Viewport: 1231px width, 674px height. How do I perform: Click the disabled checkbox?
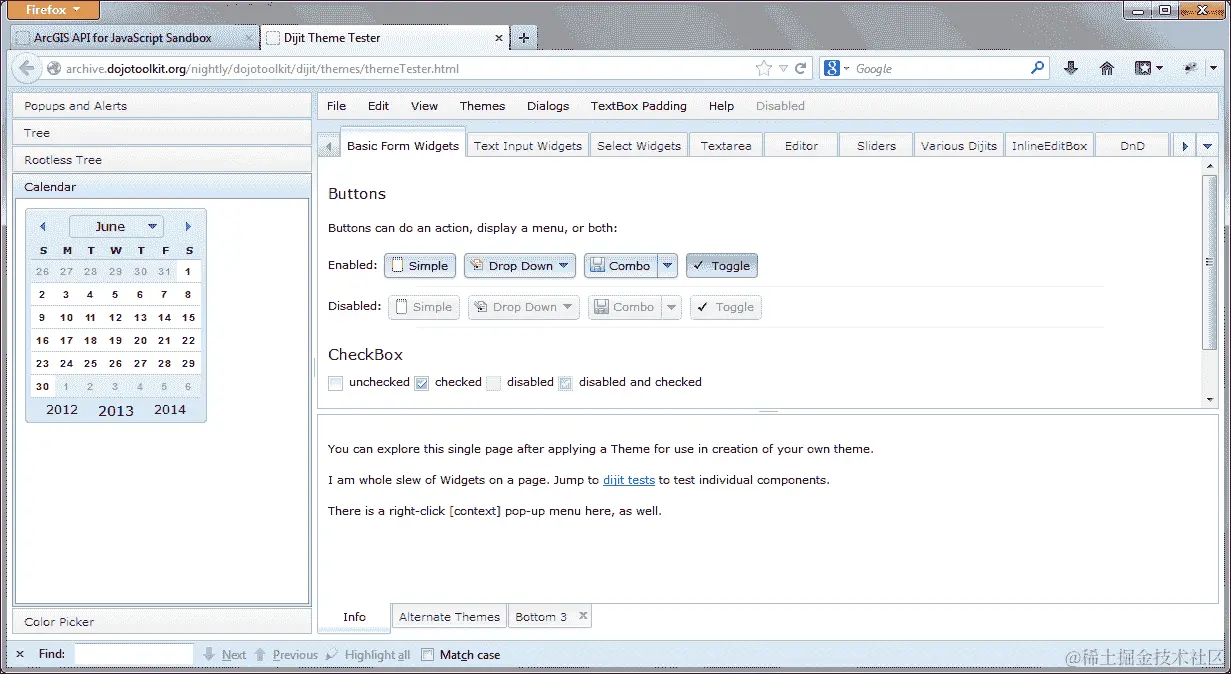[493, 382]
